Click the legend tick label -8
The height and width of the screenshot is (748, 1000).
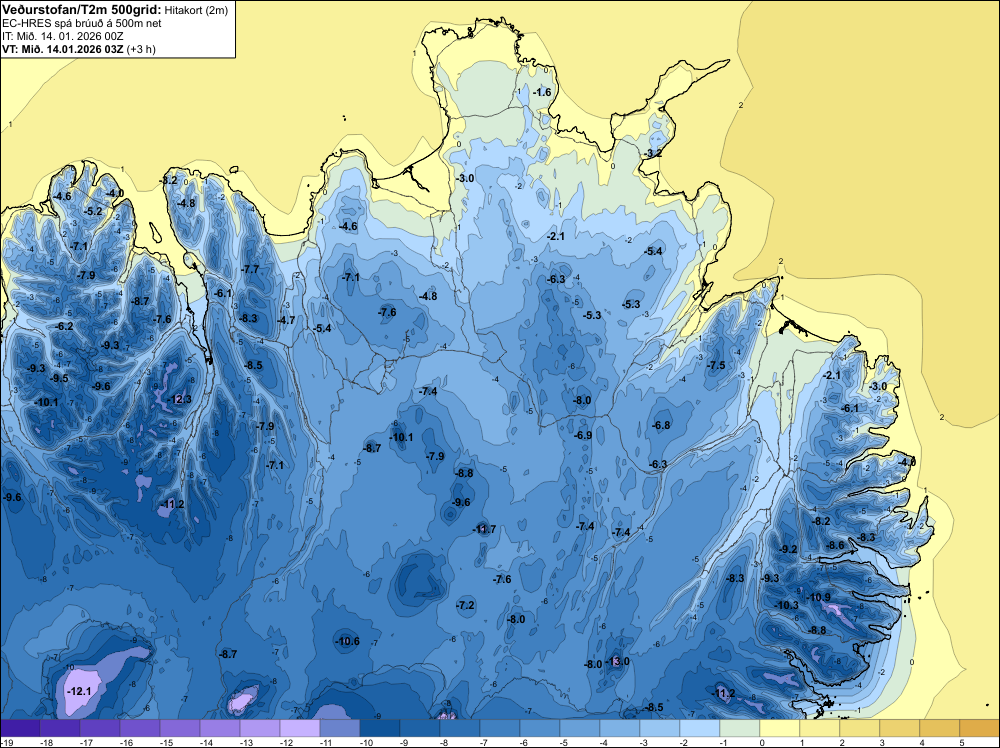coord(444,742)
